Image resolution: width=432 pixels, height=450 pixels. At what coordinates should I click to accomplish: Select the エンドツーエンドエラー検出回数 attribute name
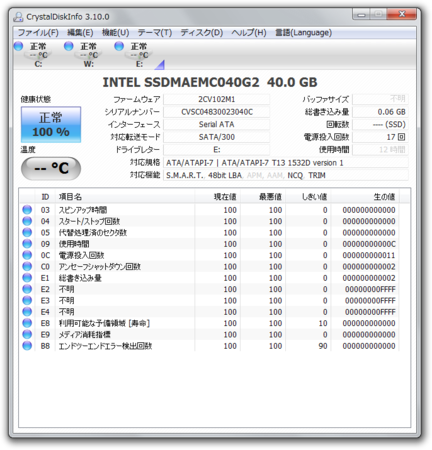pos(105,346)
